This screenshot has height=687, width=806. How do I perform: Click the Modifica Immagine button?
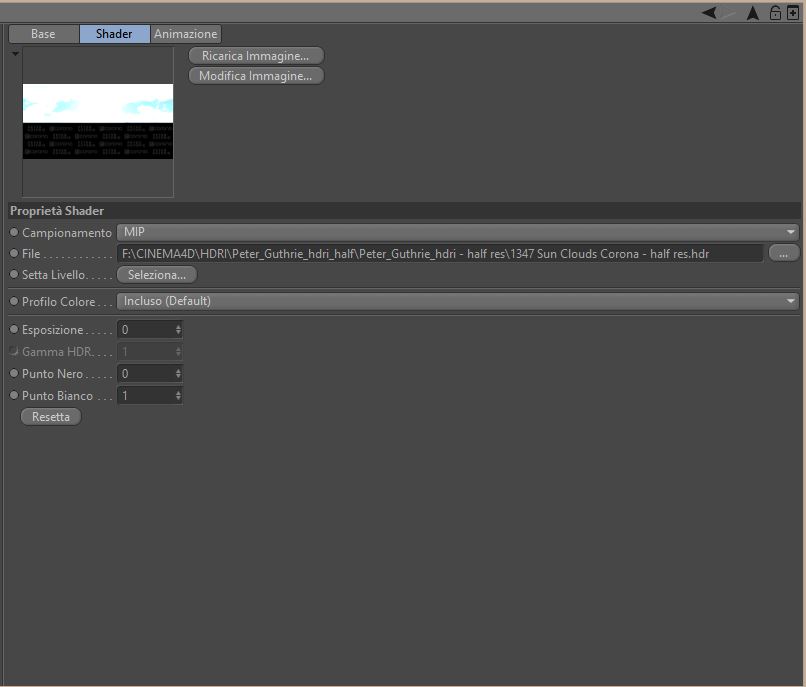[256, 76]
